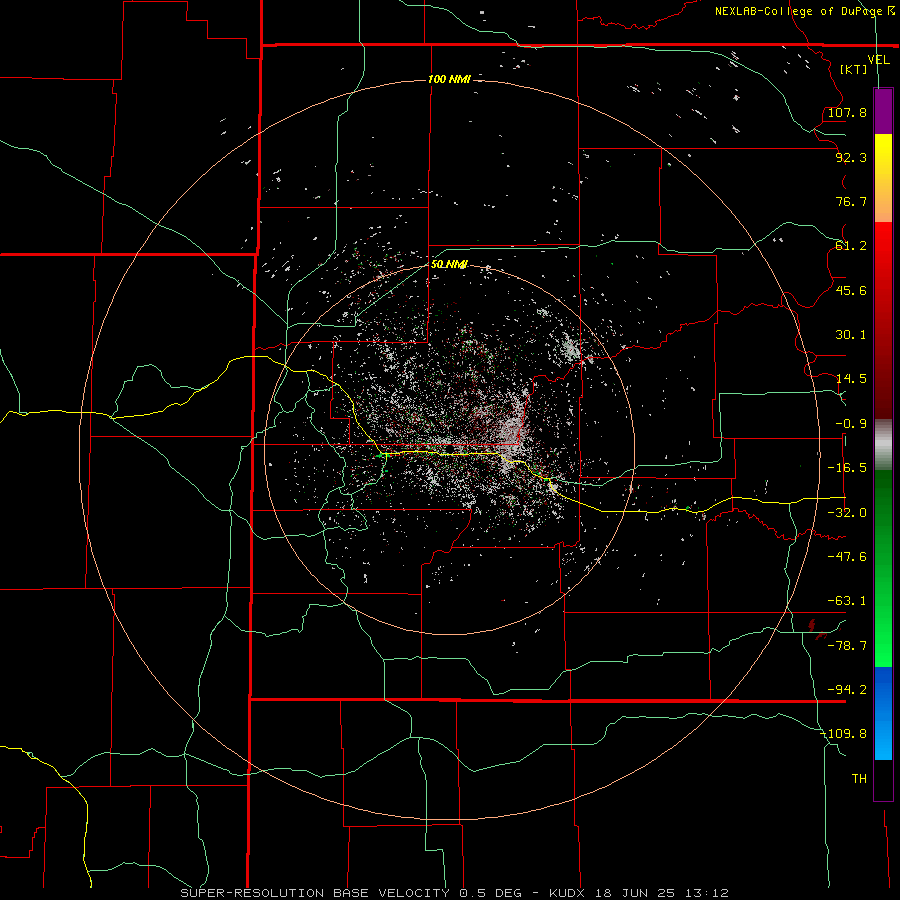
Task: Click the 76.7 velocity scale value
Action: click(851, 201)
